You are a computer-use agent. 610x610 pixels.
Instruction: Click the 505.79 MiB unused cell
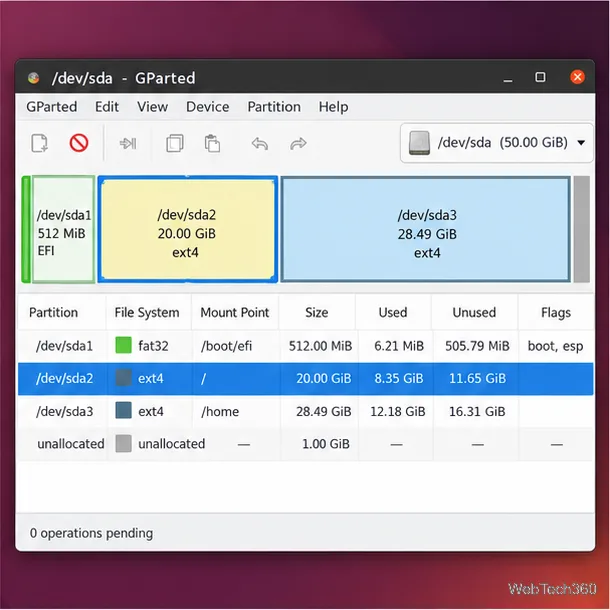coord(477,346)
